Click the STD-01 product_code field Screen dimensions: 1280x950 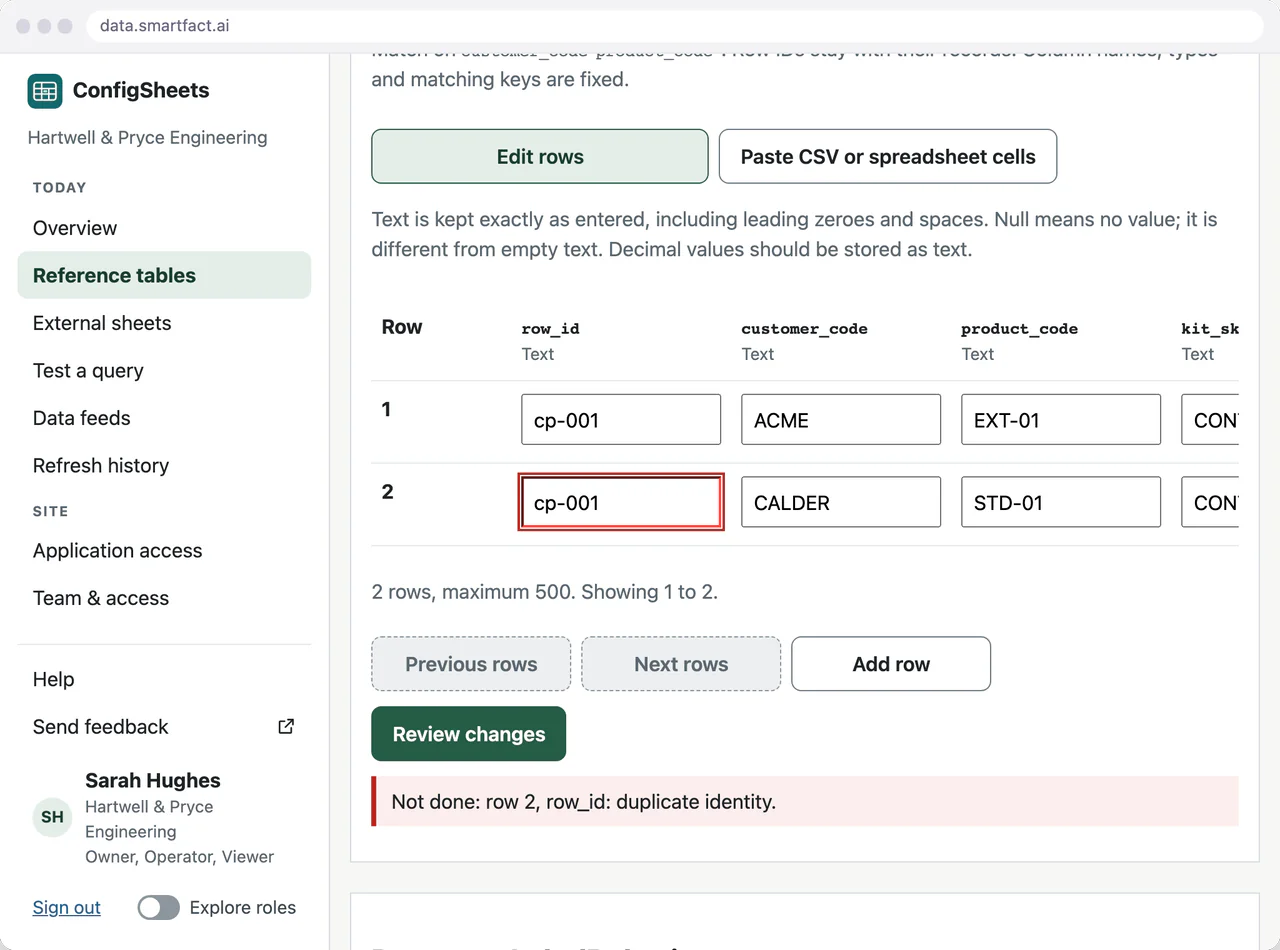[1061, 502]
